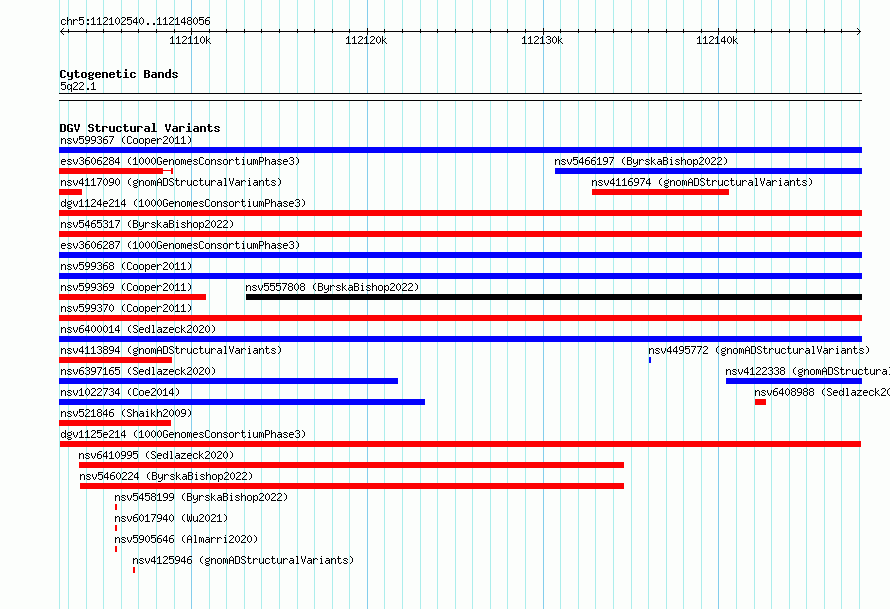Click the DGV Structural Variants track title
This screenshot has height=609, width=890.
[140, 128]
